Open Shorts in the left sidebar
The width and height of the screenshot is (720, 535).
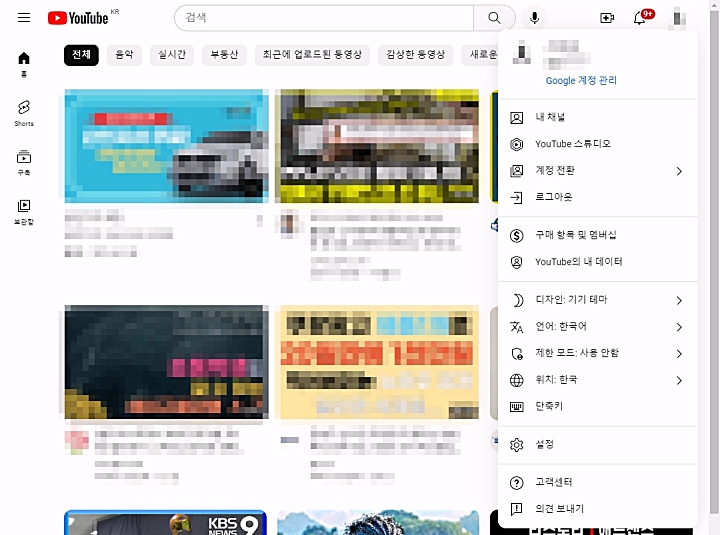coord(24,113)
